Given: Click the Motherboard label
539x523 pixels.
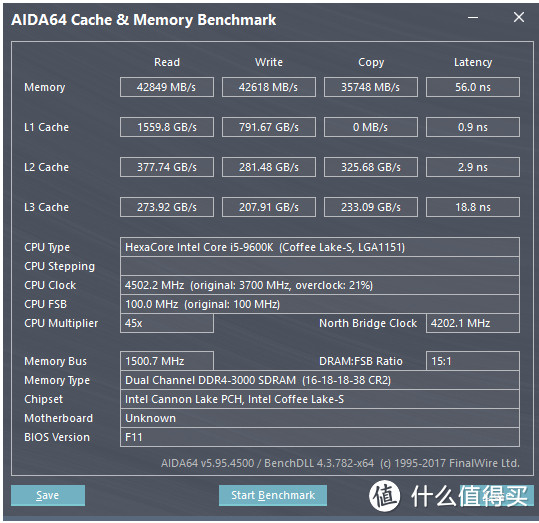Looking at the screenshot, I should coord(58,418).
